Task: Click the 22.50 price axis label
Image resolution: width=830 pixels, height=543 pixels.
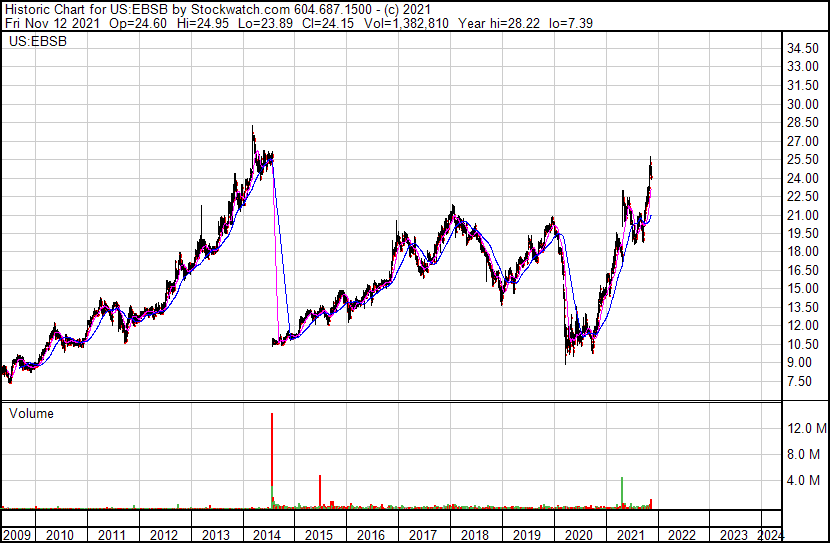Action: pos(803,196)
